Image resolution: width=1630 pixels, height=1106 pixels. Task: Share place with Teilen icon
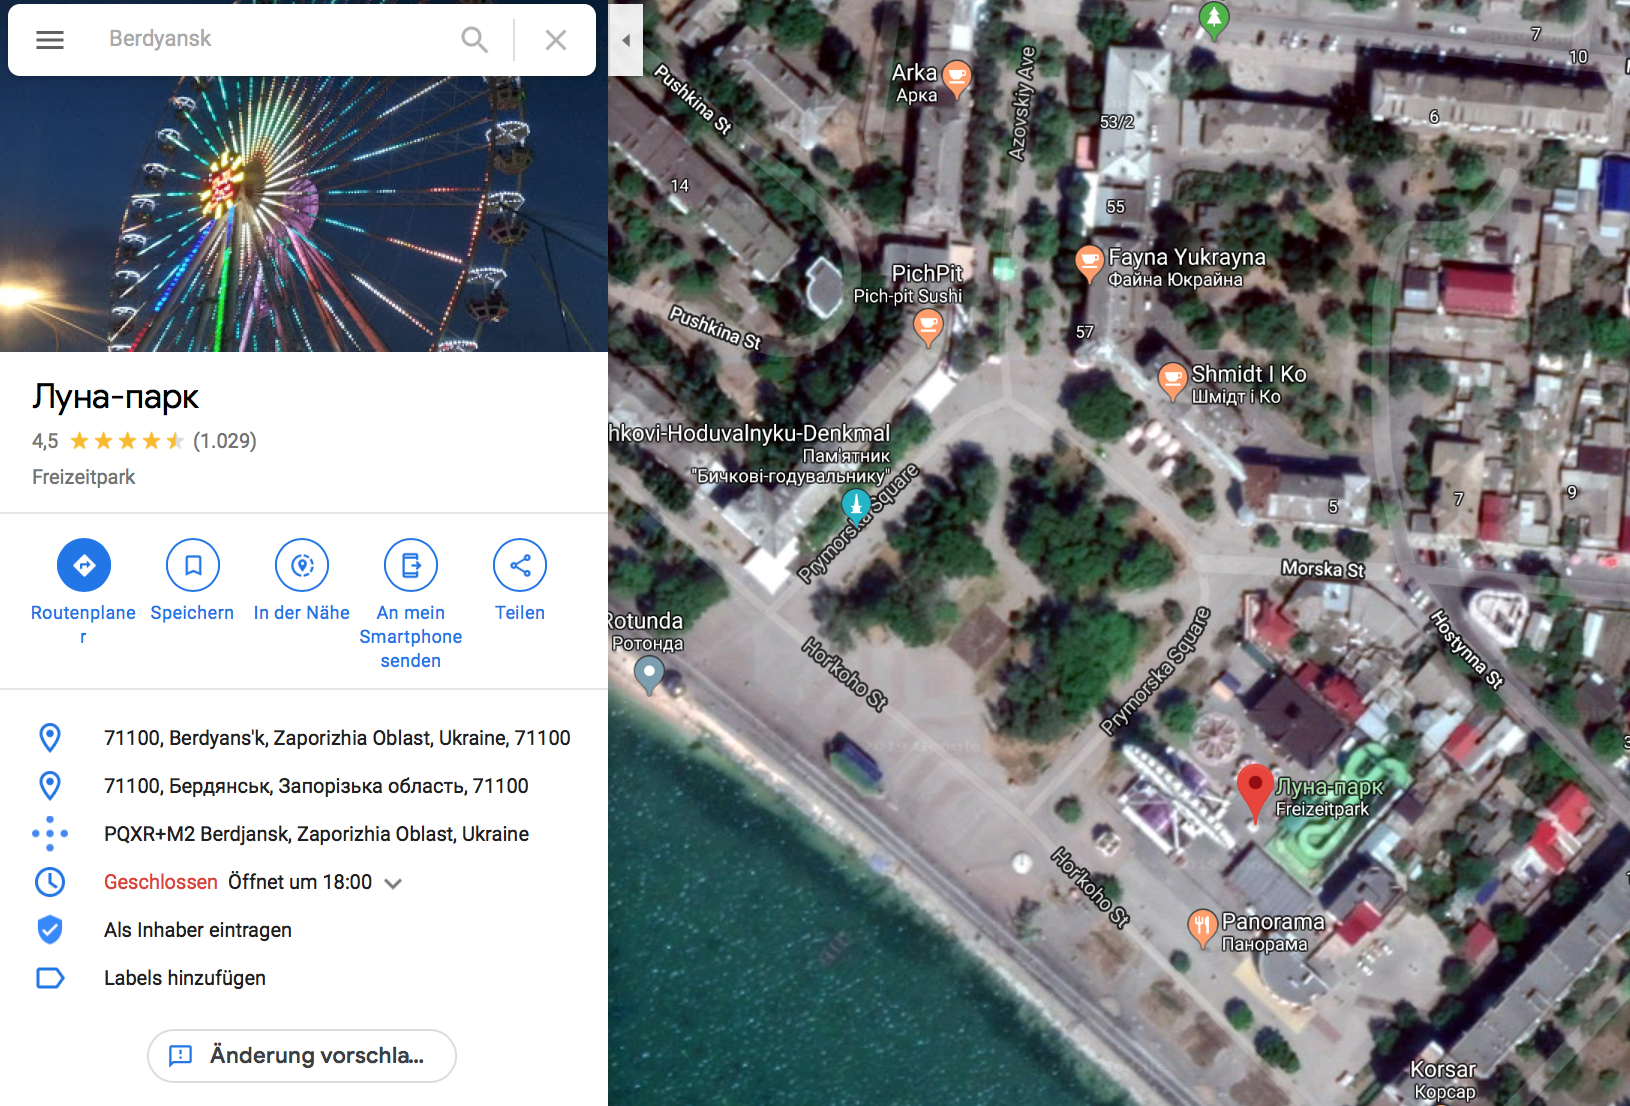[520, 565]
